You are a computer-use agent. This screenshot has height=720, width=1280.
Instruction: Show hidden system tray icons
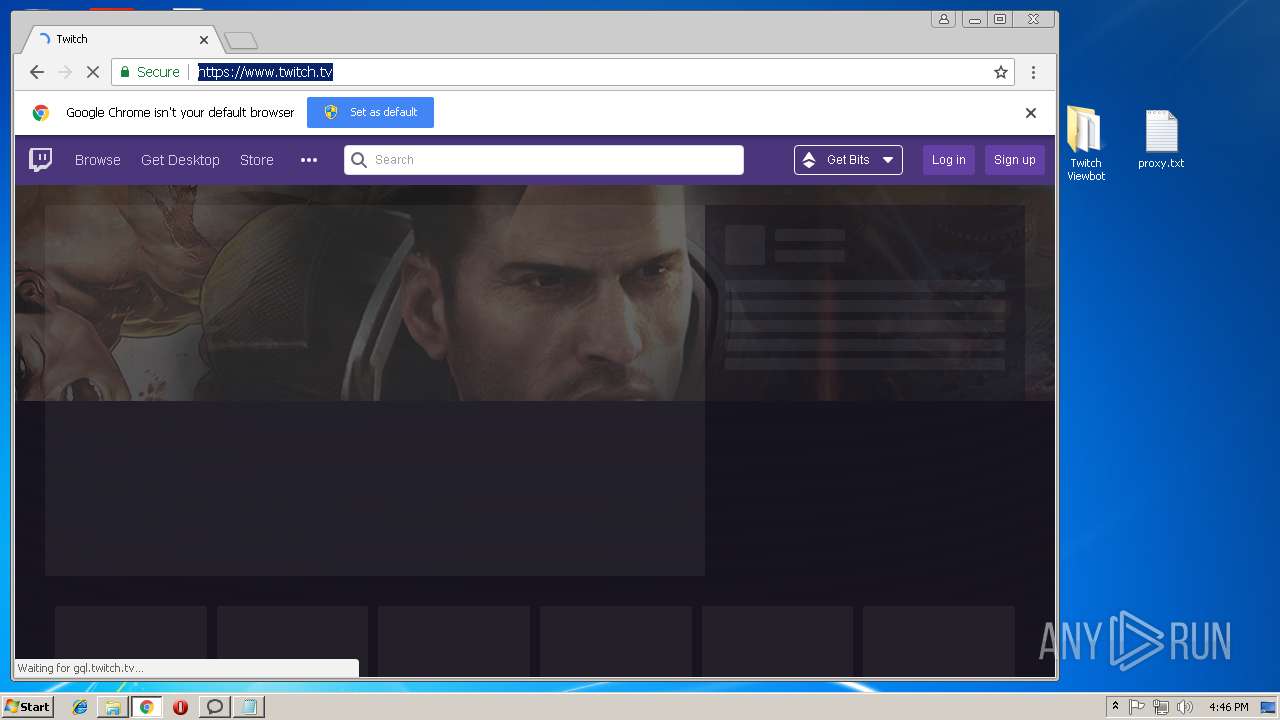(1115, 707)
